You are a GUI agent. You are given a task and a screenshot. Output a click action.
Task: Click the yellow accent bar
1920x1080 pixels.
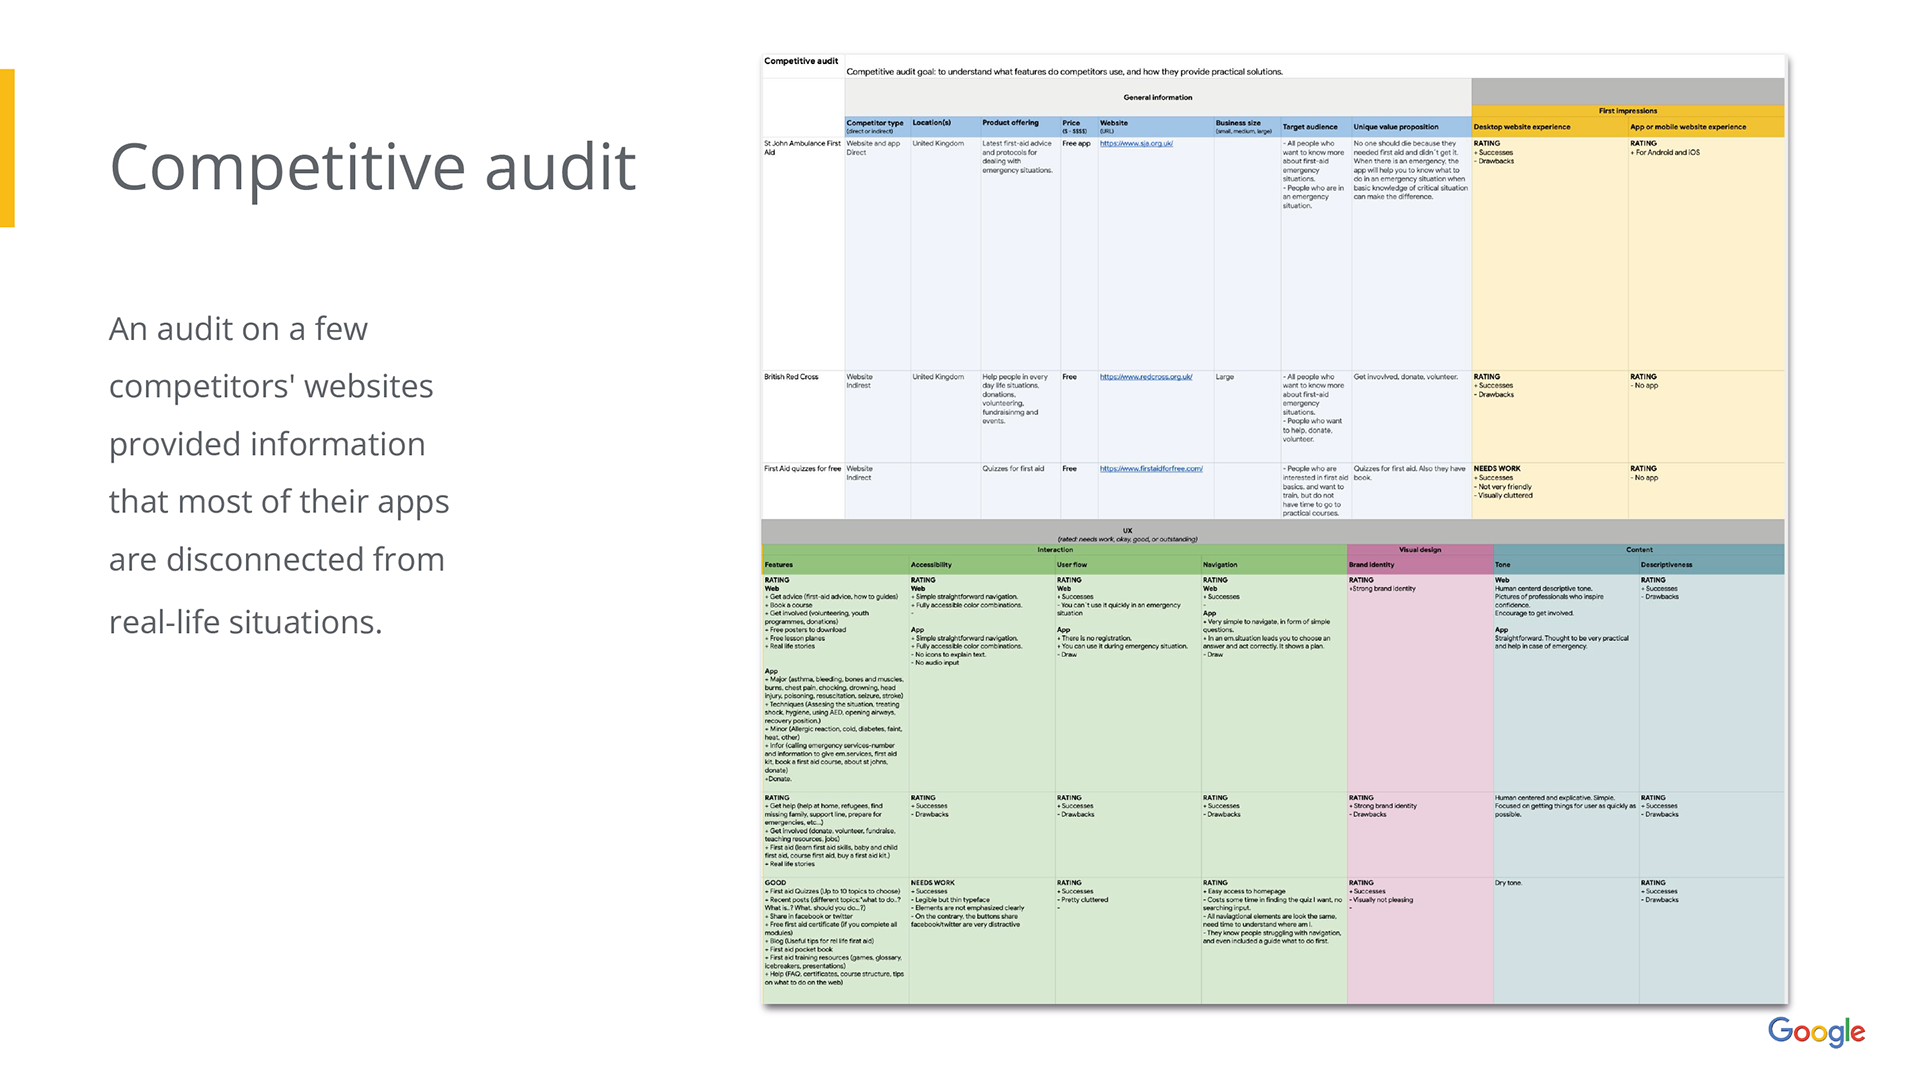(x=7, y=148)
